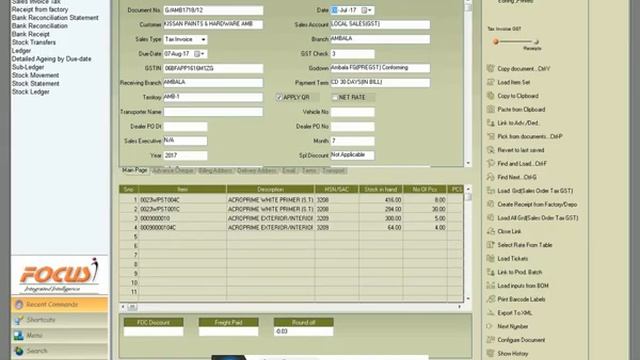Open the Sales Type dropdown
Viewport: 640px width, 360px height.
203,40
